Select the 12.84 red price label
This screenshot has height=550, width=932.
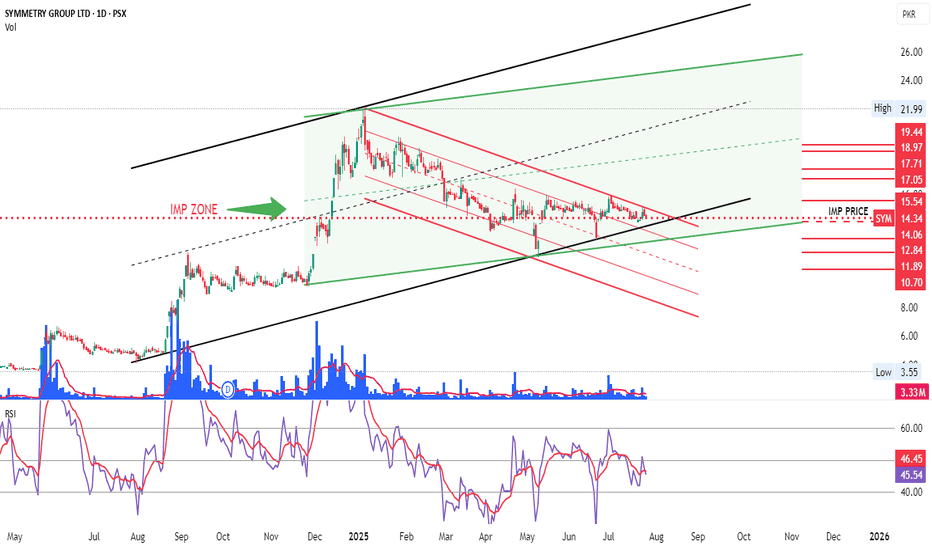(911, 250)
